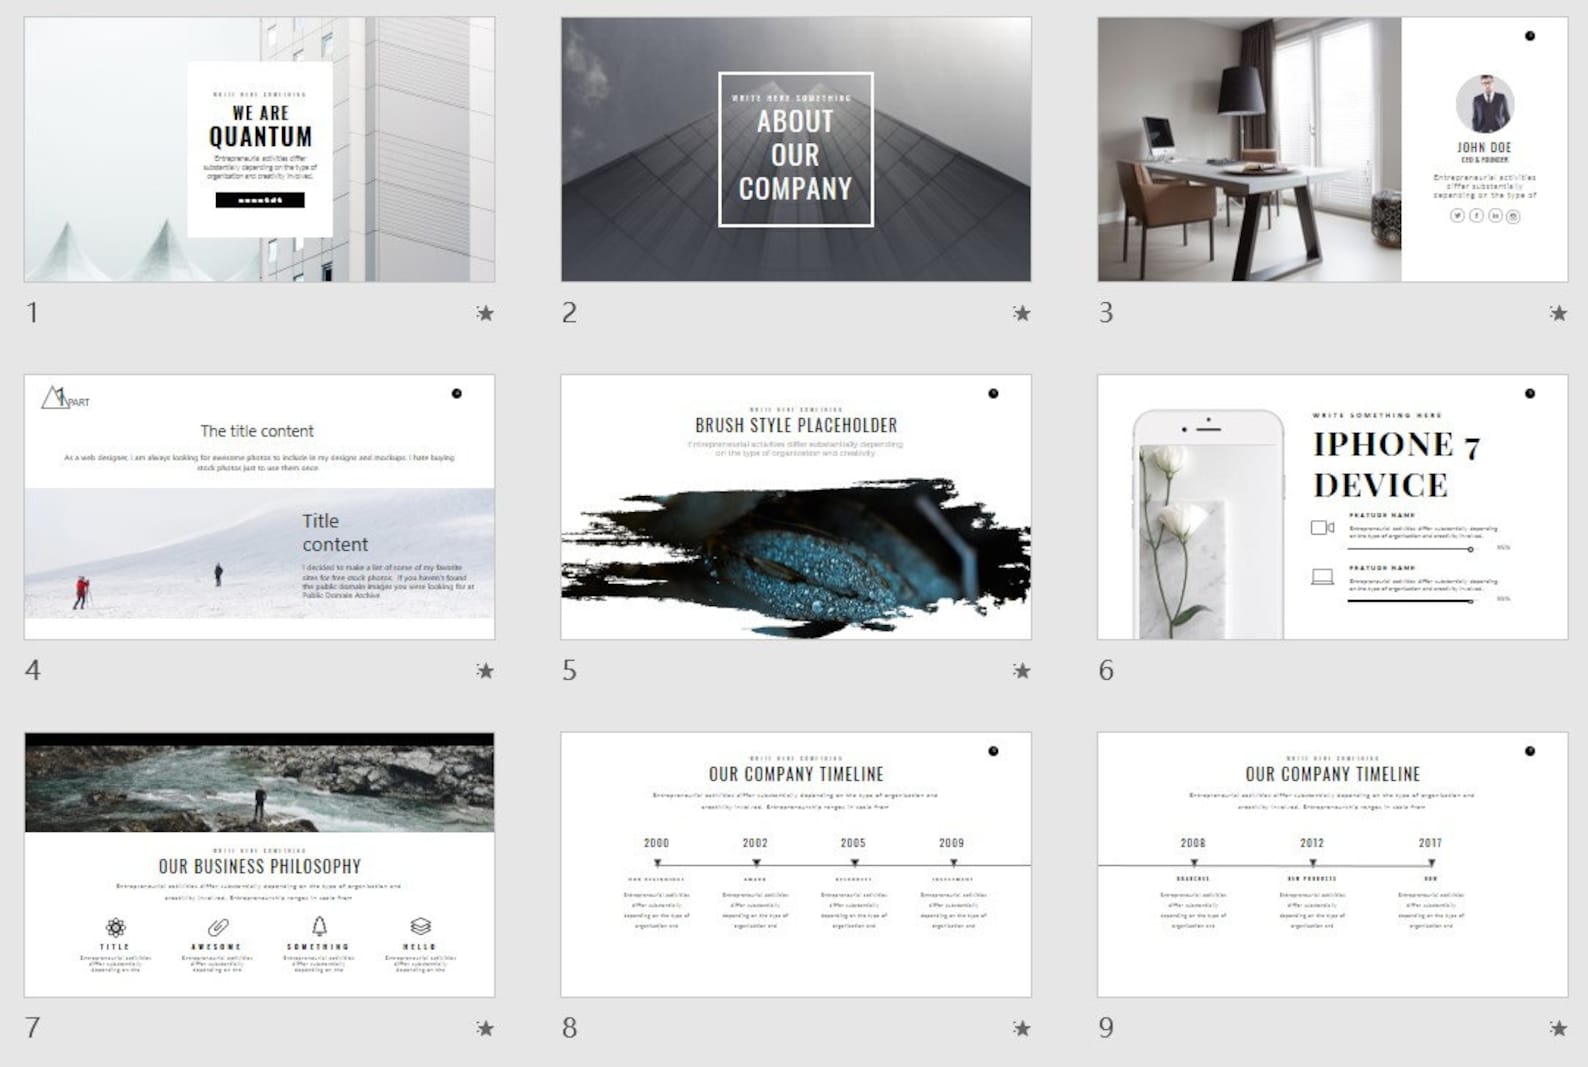Click slide number 6 label
1588x1067 pixels.
(1106, 670)
